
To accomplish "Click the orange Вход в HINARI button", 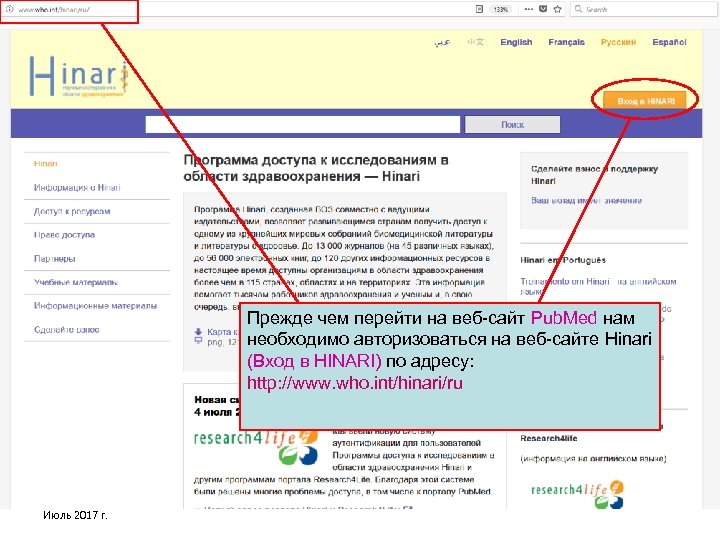I will coord(645,101).
